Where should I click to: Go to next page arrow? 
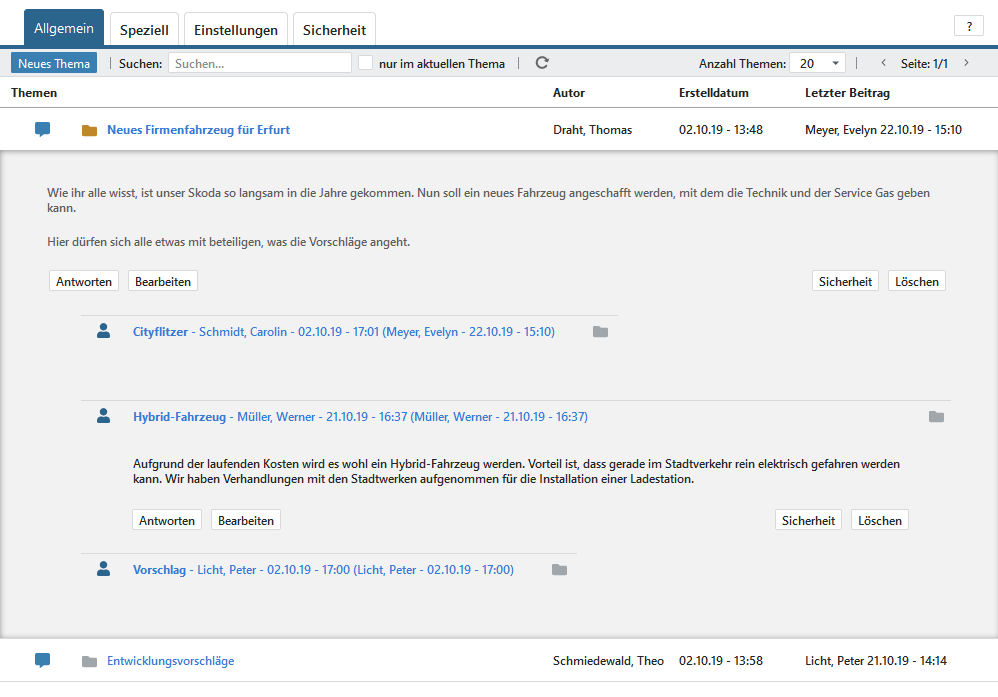pyautogui.click(x=966, y=63)
